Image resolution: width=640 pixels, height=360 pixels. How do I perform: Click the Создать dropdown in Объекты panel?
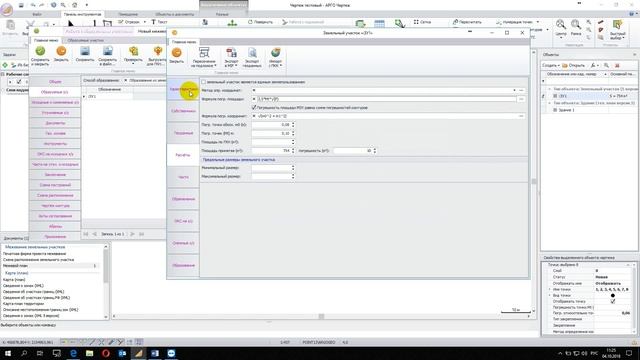551,65
